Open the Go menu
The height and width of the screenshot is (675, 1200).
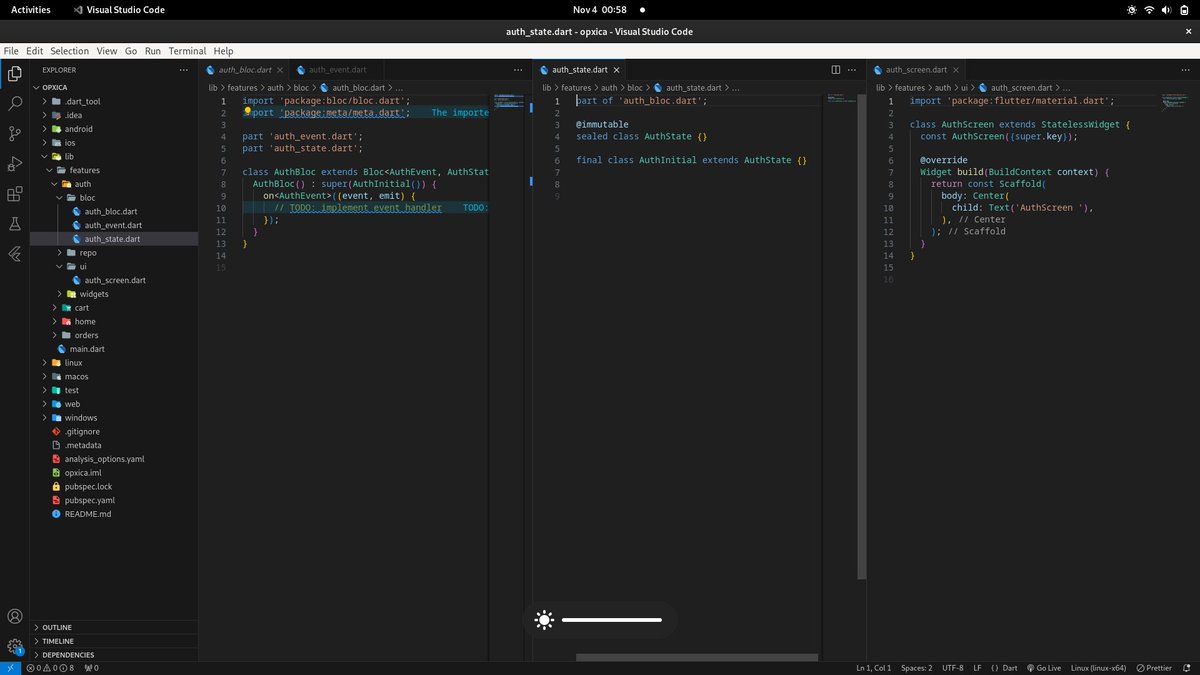pyautogui.click(x=131, y=51)
